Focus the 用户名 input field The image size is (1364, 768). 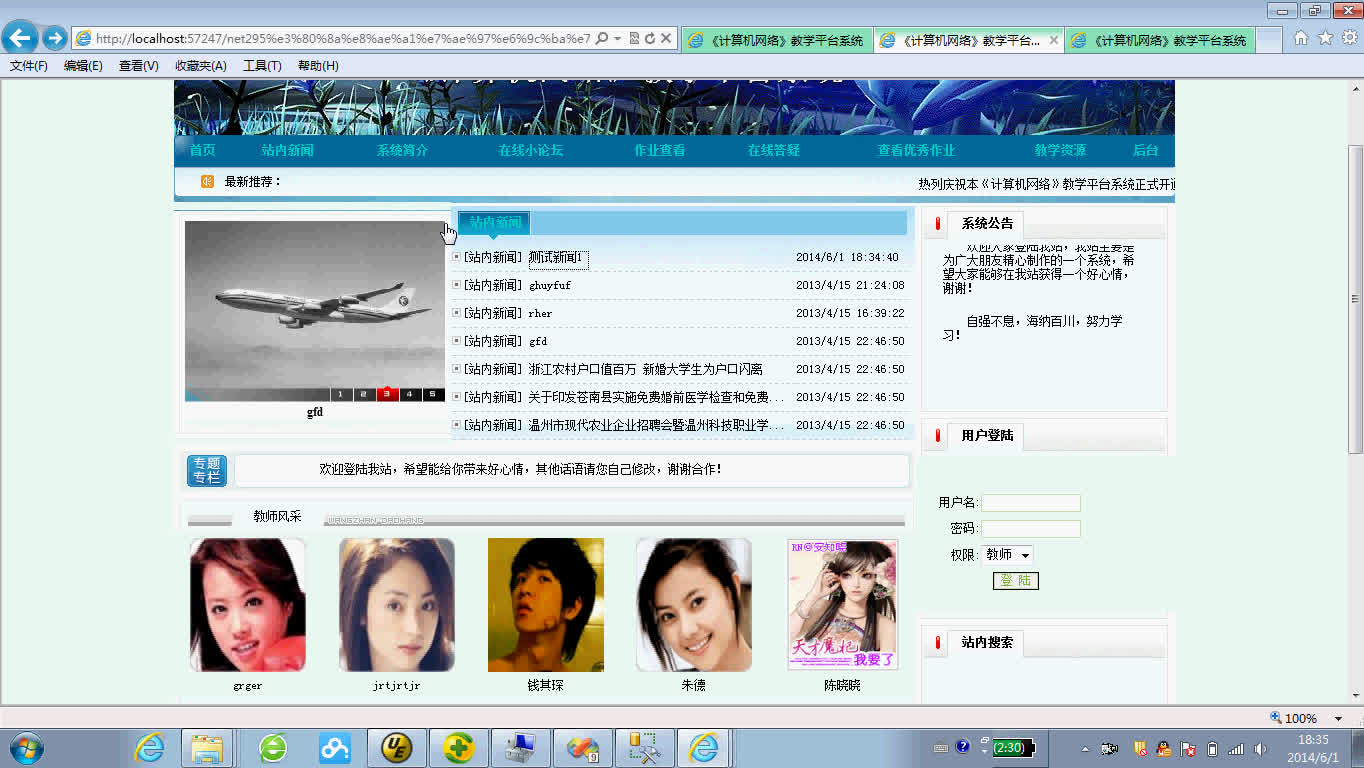pos(1031,503)
